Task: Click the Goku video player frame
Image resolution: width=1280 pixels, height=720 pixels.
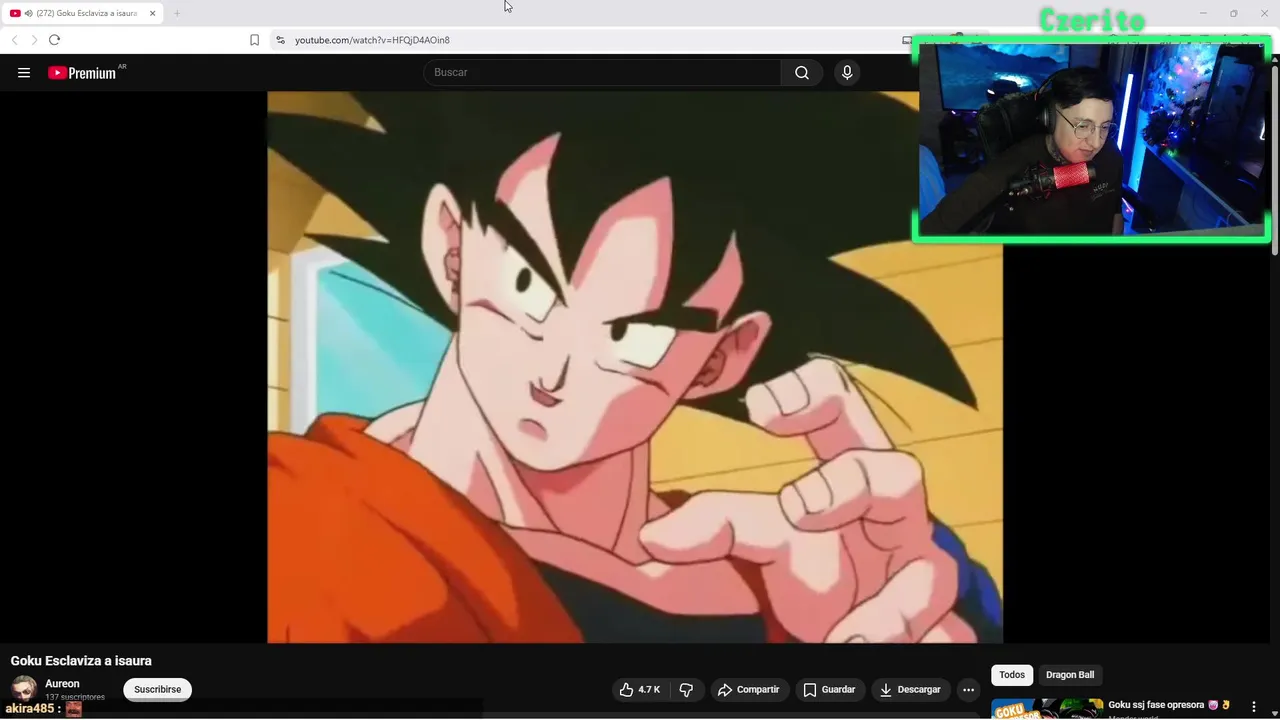Action: click(634, 367)
